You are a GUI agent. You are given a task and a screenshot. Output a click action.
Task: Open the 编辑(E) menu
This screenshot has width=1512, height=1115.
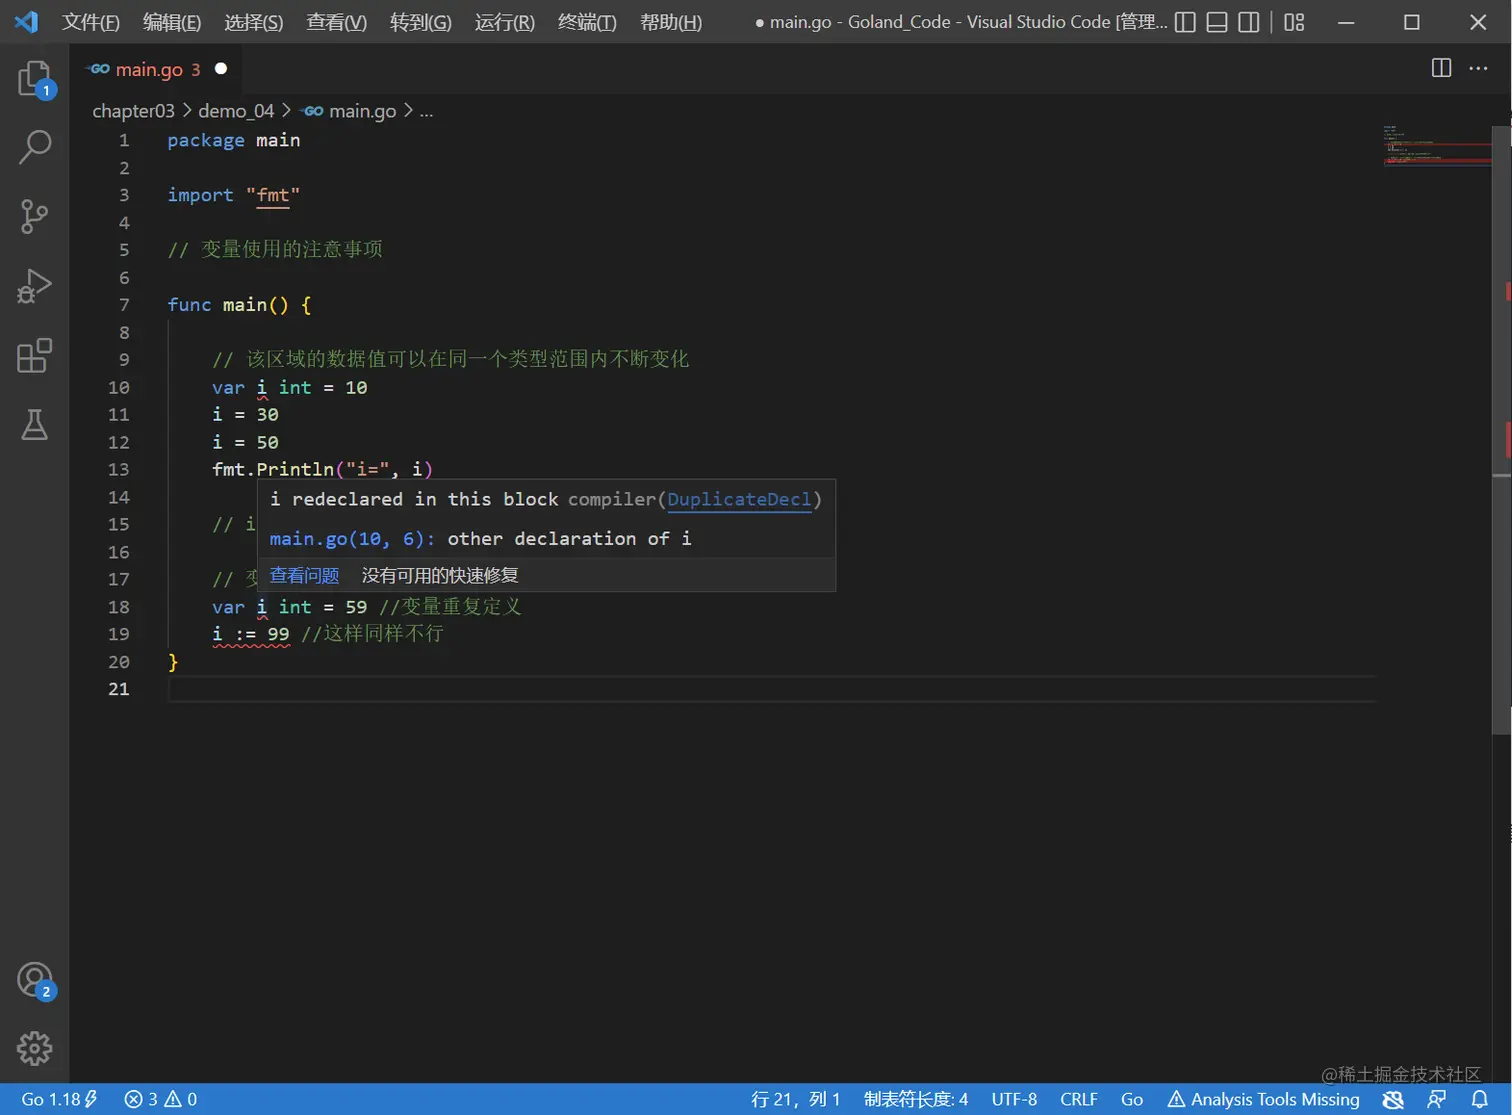click(x=172, y=22)
